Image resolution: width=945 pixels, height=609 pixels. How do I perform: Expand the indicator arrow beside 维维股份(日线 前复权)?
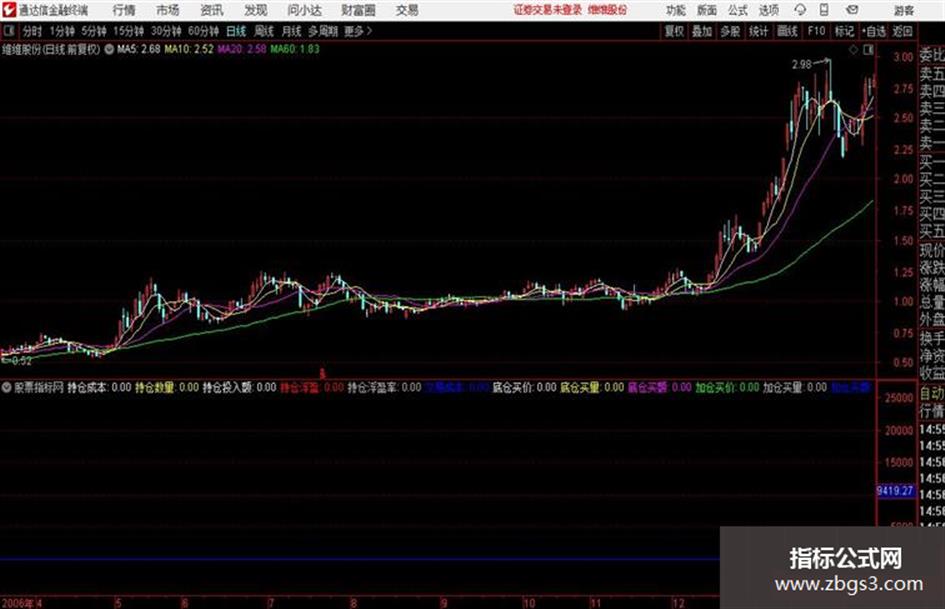(109, 49)
